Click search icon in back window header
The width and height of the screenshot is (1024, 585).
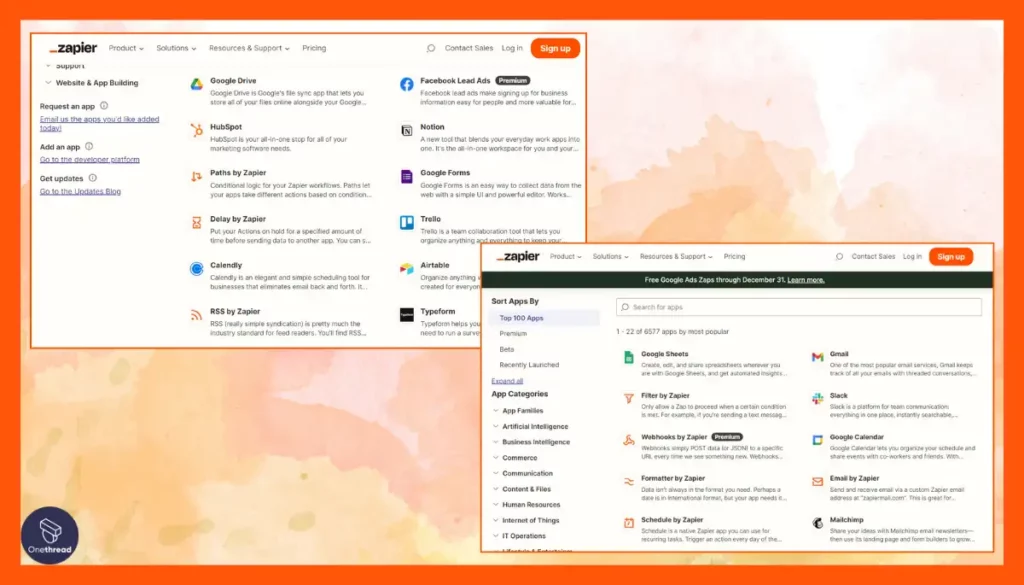pos(431,48)
